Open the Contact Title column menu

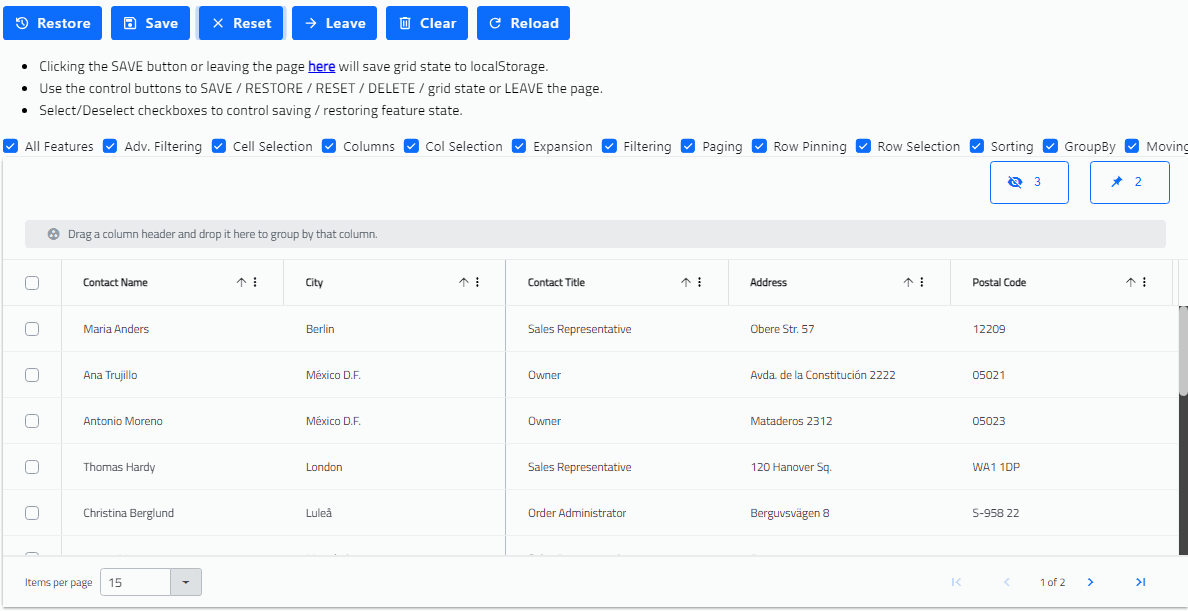point(699,283)
